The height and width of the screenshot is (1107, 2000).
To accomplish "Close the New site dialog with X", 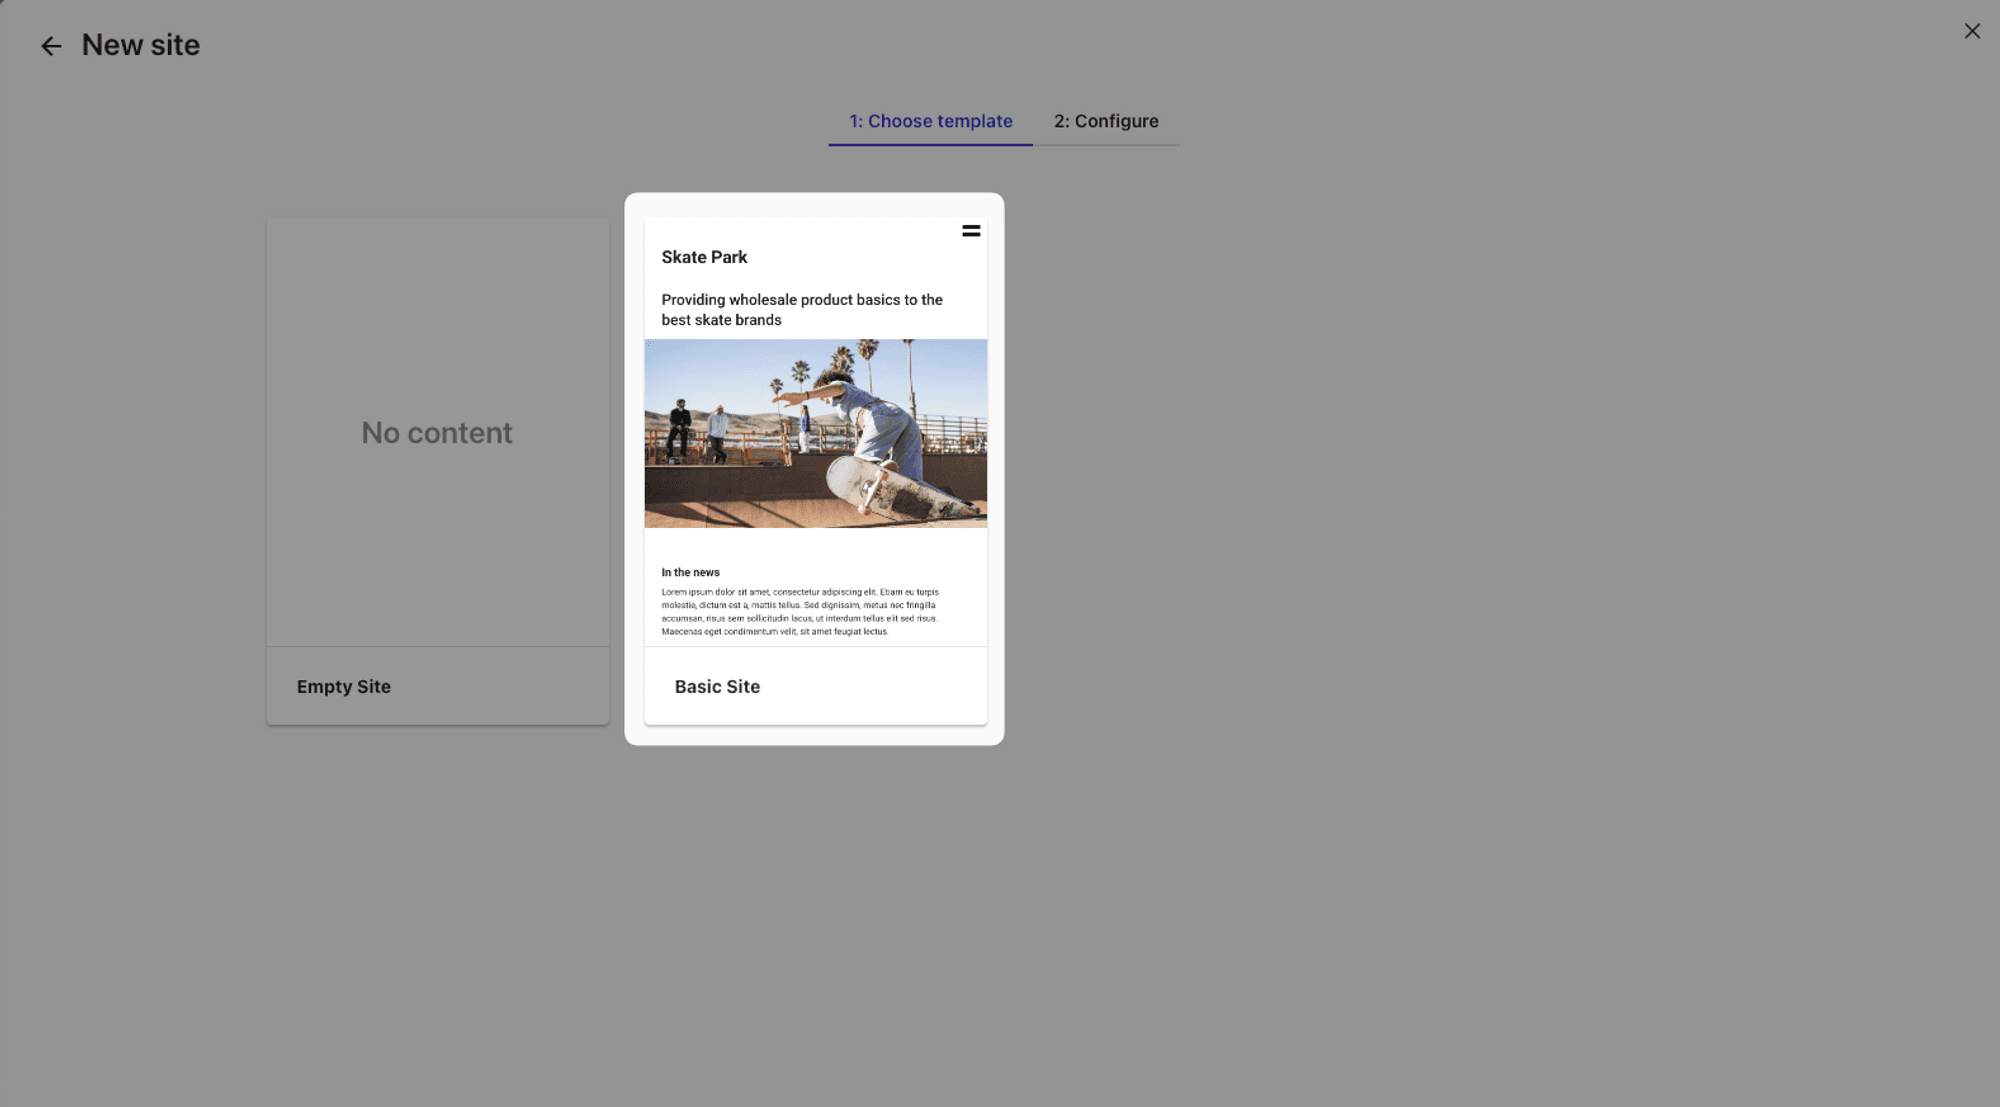I will pos(1971,31).
